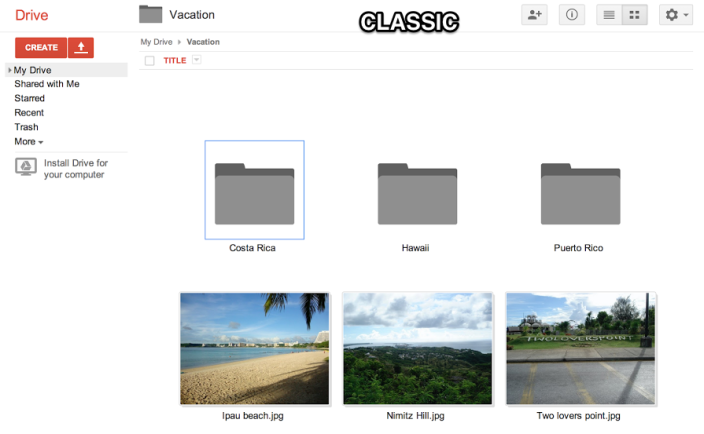Open the settings gear menu
704x434 pixels.
coord(676,15)
